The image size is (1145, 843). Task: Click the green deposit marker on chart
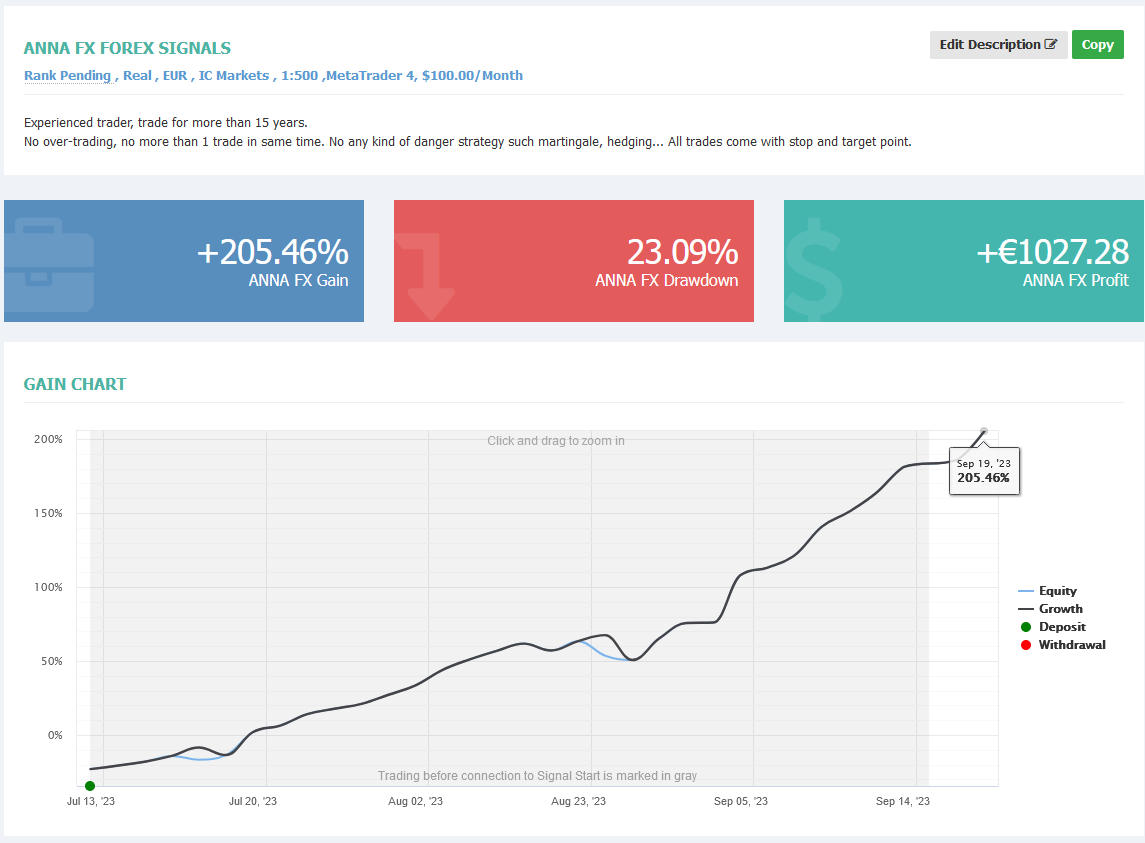point(90,786)
